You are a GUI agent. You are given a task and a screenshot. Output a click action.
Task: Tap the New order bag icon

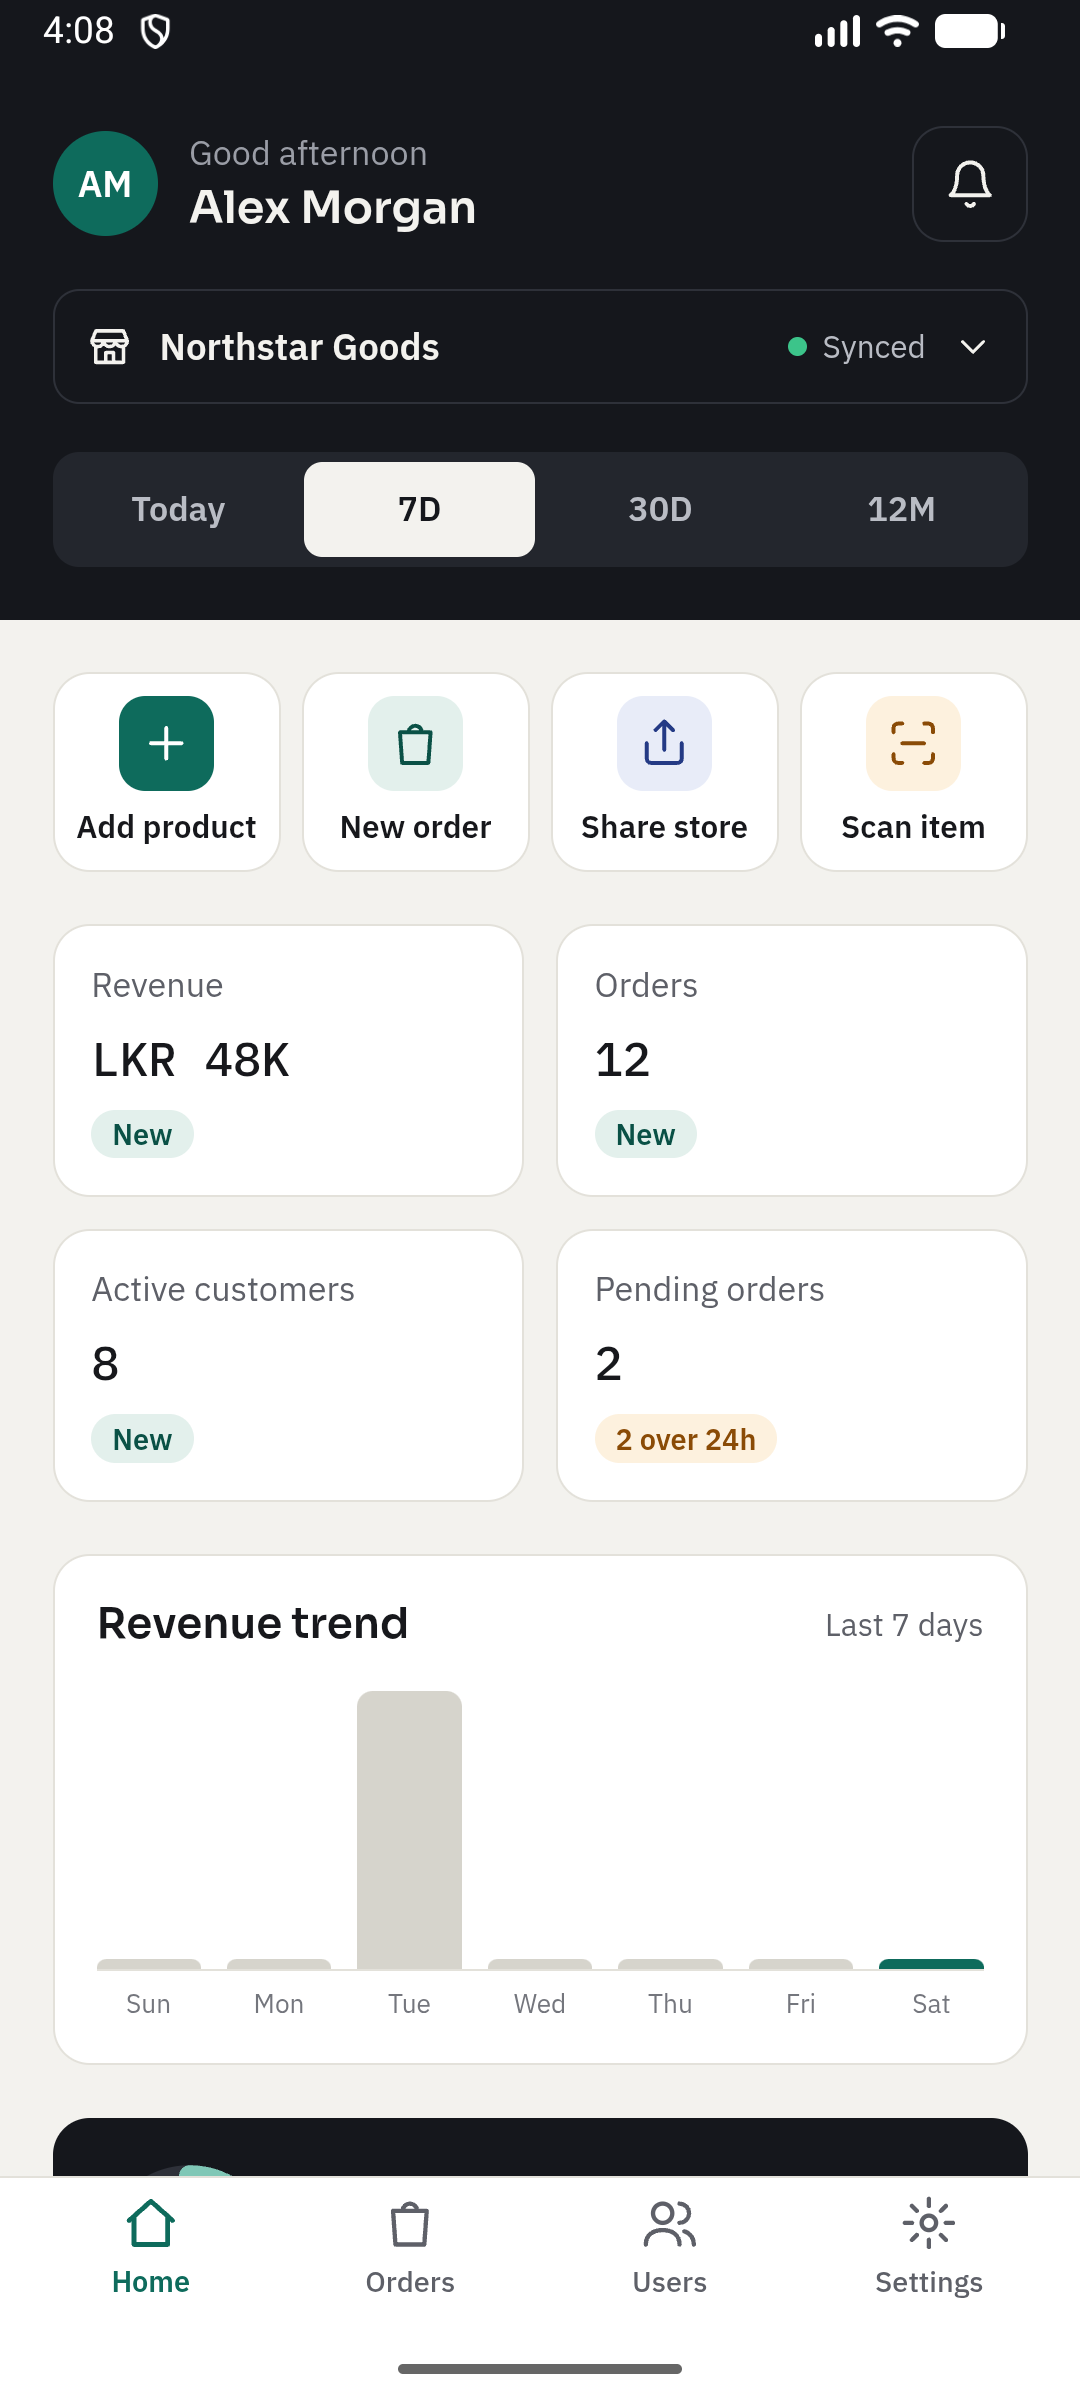(x=415, y=743)
